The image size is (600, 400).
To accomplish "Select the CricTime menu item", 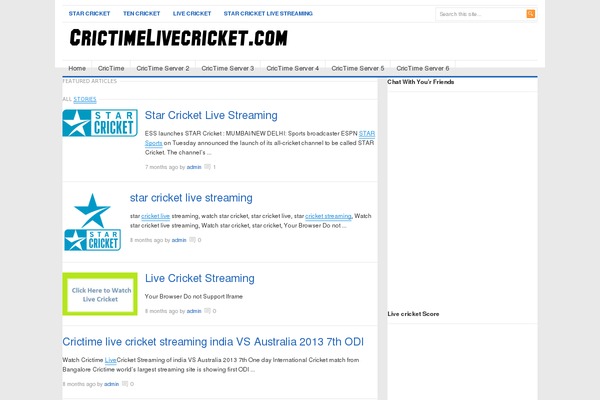I will pos(111,68).
